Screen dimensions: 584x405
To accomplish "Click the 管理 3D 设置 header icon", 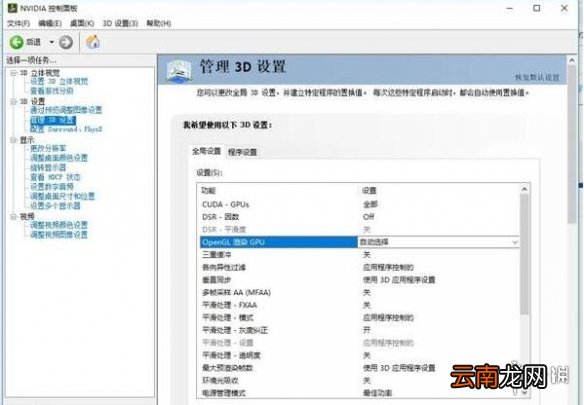I will 179,70.
